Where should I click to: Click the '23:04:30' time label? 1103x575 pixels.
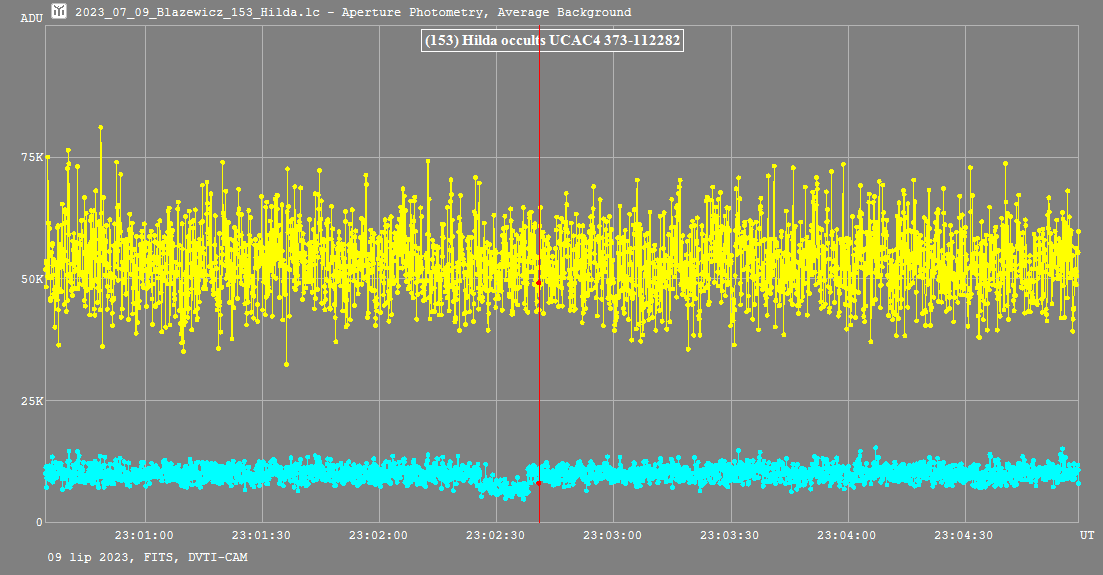point(964,535)
